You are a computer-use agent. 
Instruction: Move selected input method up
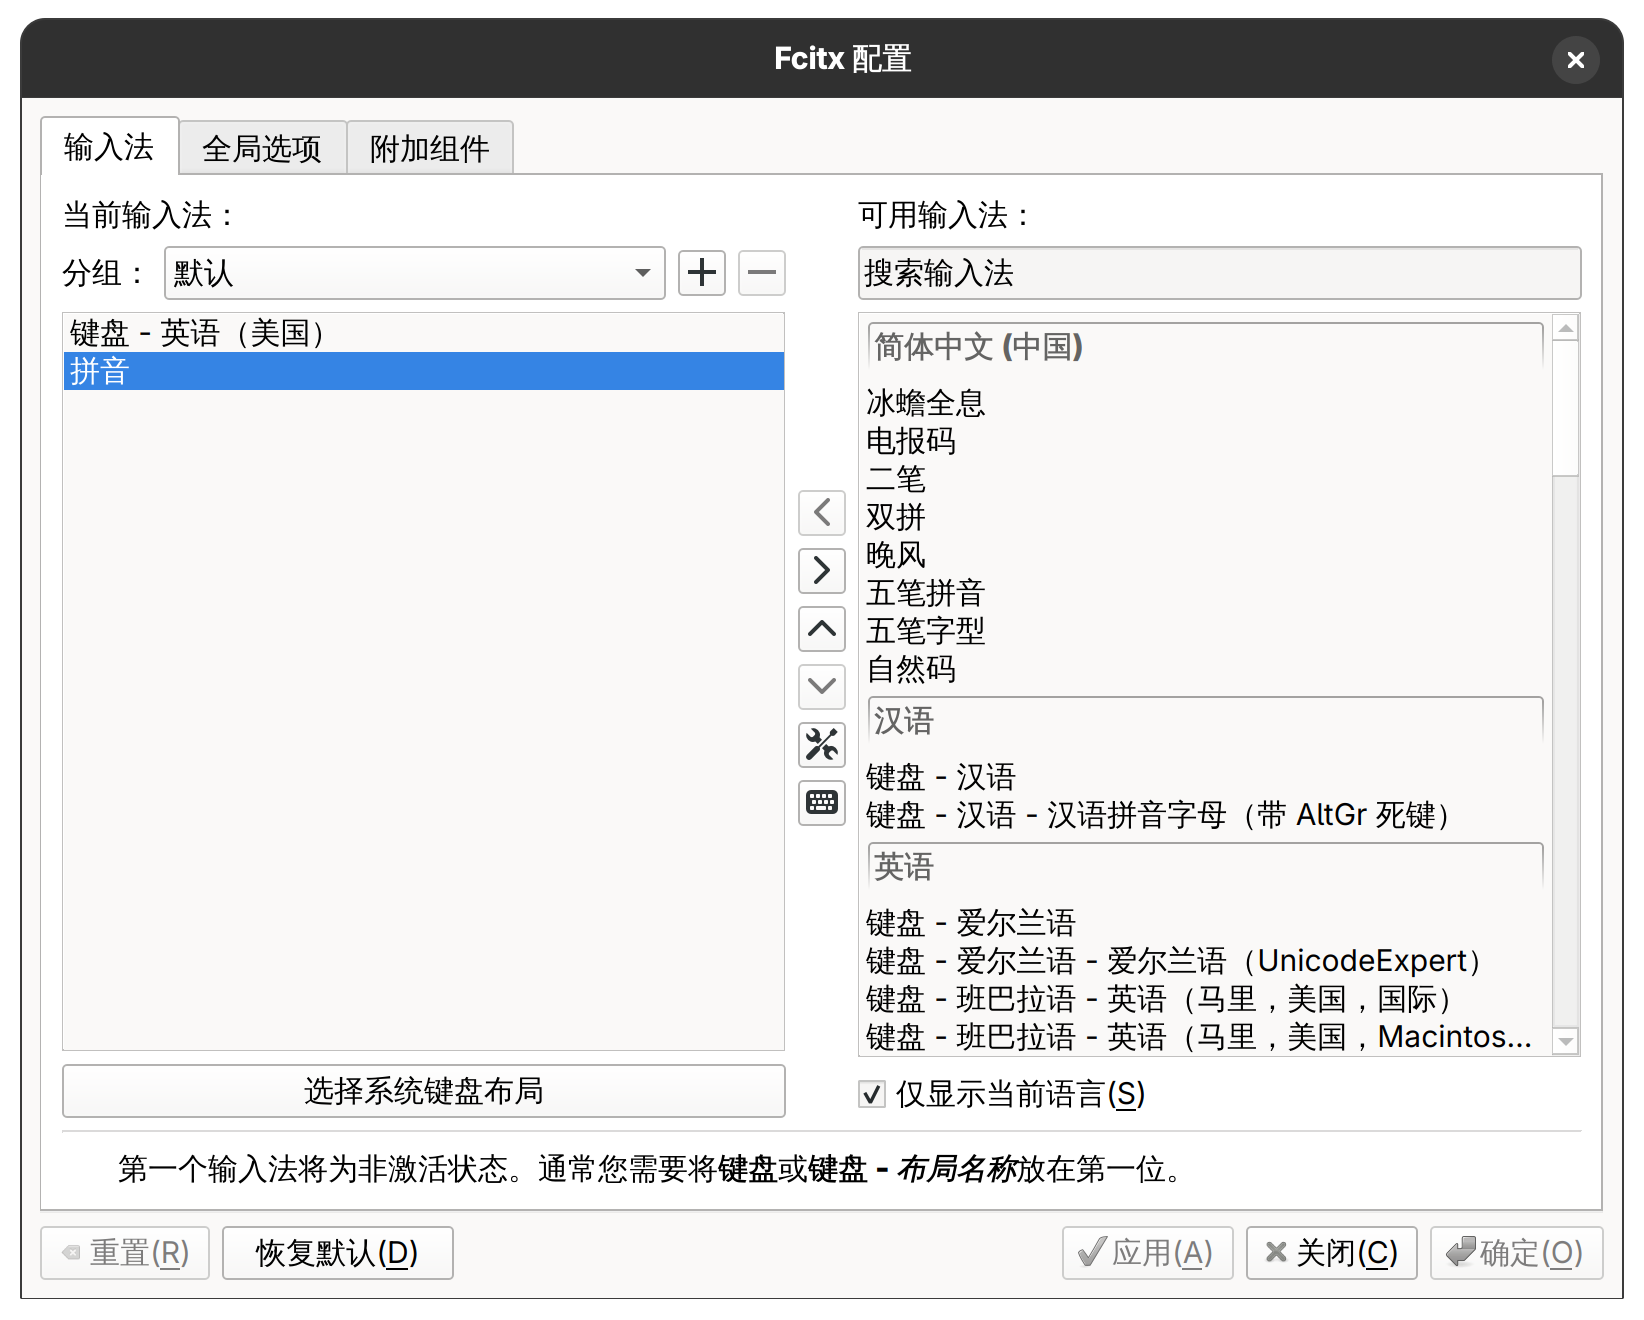click(822, 629)
